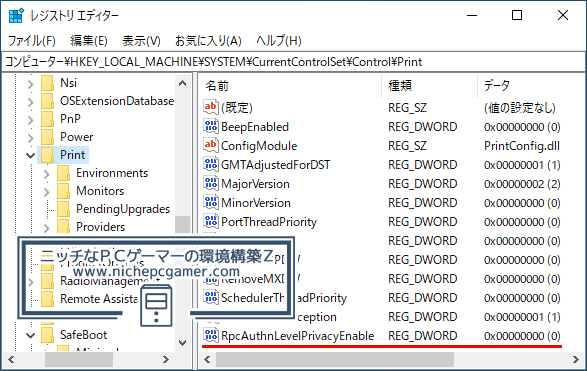Select the RpcAuthnLevelPrivacyEnable value name
Image resolution: width=587 pixels, height=371 pixels.
tap(298, 336)
